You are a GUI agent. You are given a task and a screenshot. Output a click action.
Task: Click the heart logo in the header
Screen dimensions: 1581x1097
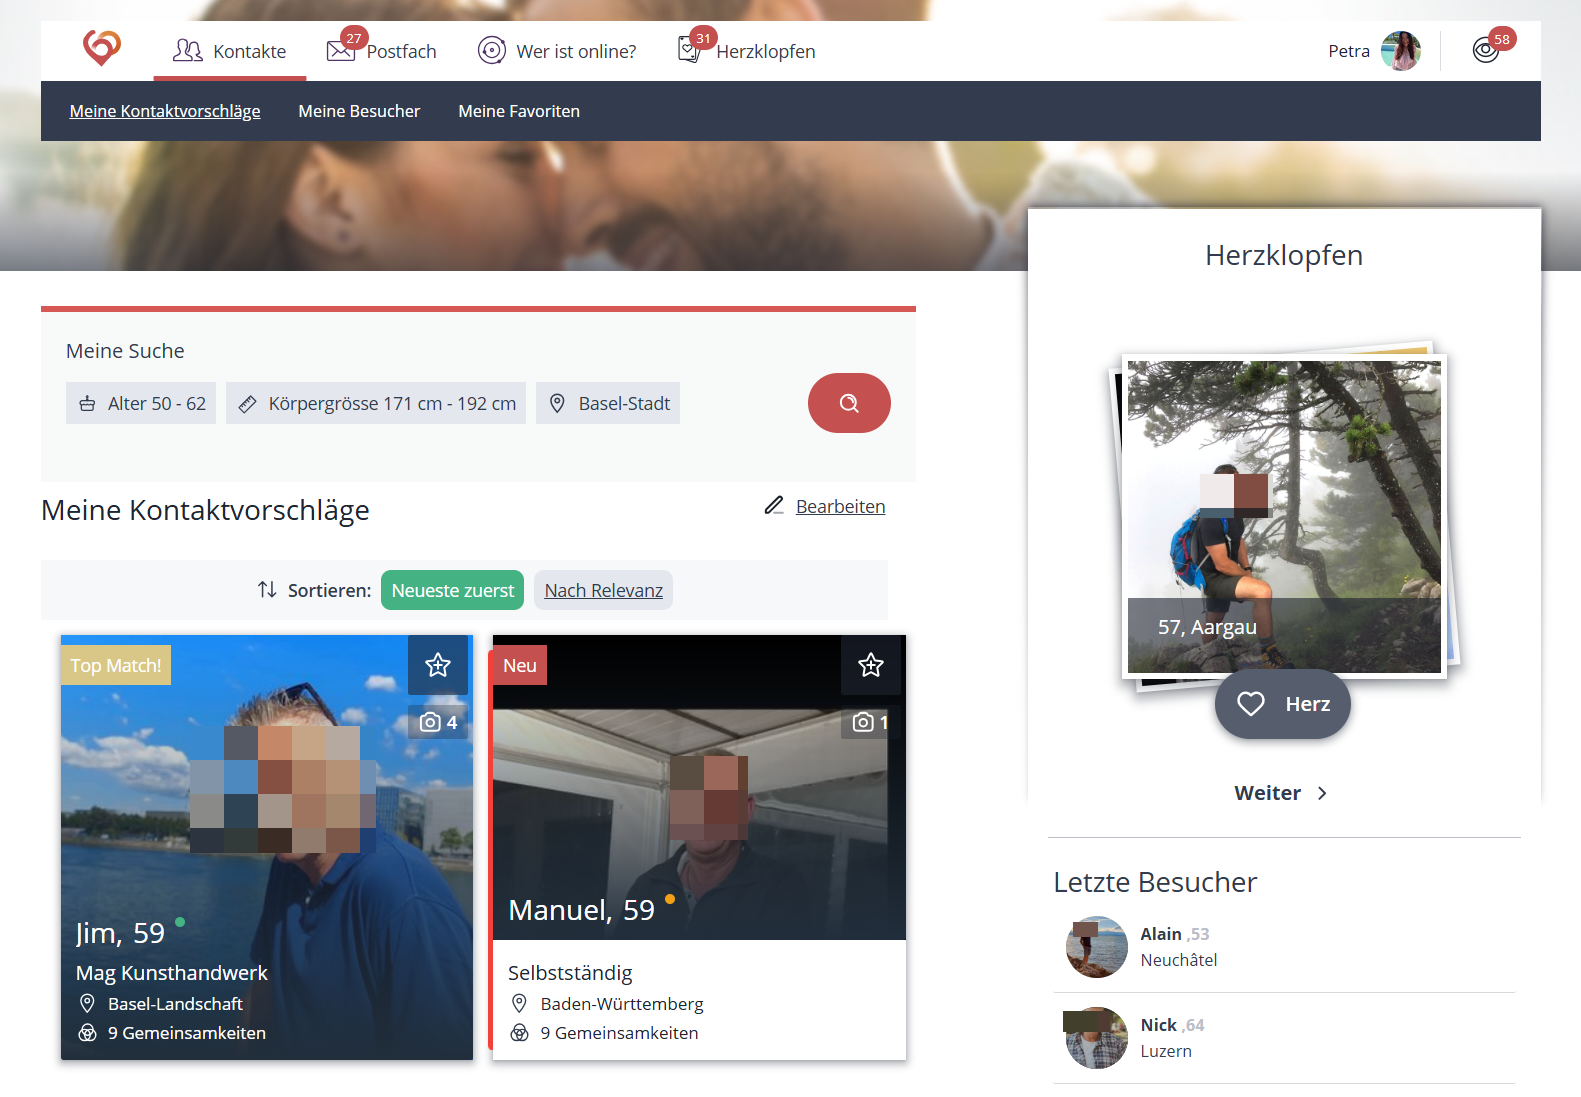point(102,48)
